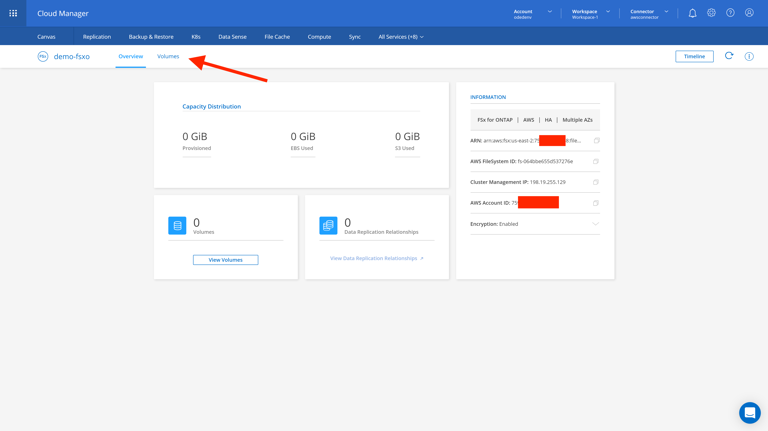Open the Compute menu item
This screenshot has height=431, width=768.
pos(319,37)
